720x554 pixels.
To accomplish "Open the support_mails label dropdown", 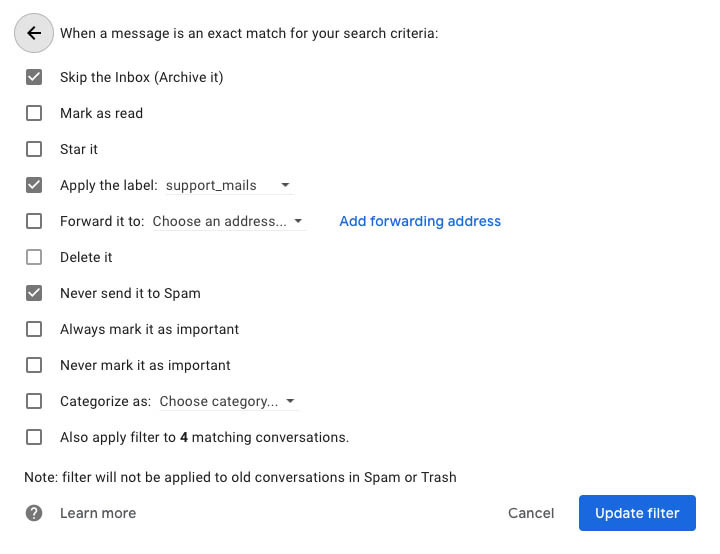I will click(228, 185).
